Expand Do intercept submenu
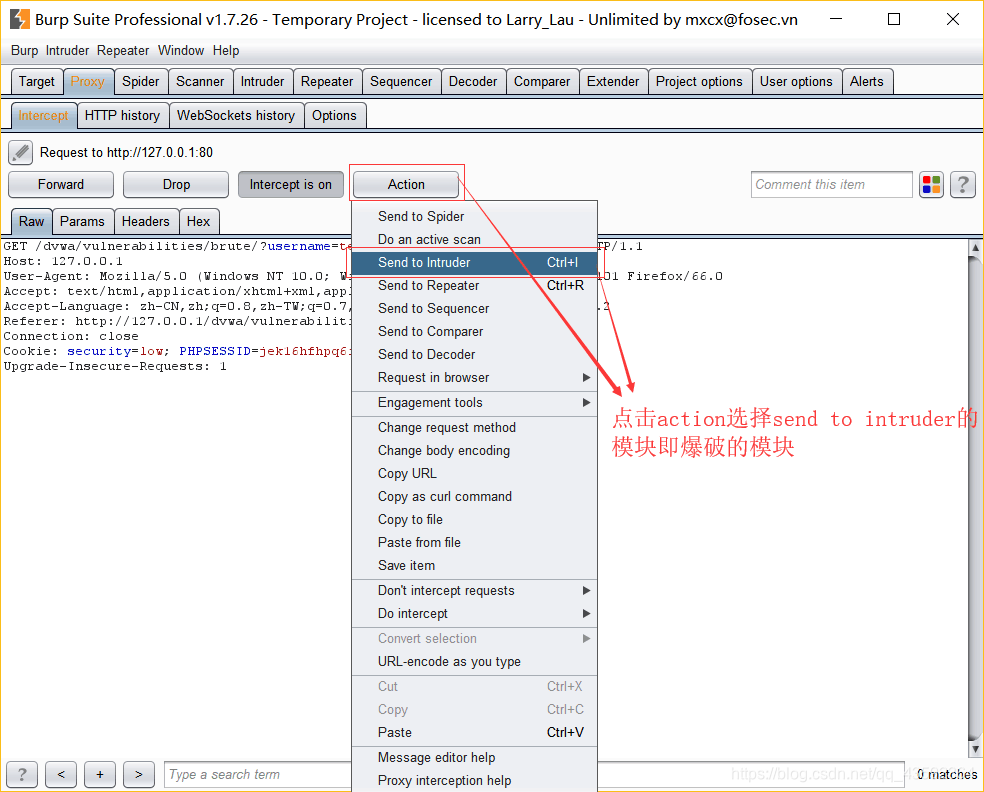The height and width of the screenshot is (792, 984). (x=474, y=613)
